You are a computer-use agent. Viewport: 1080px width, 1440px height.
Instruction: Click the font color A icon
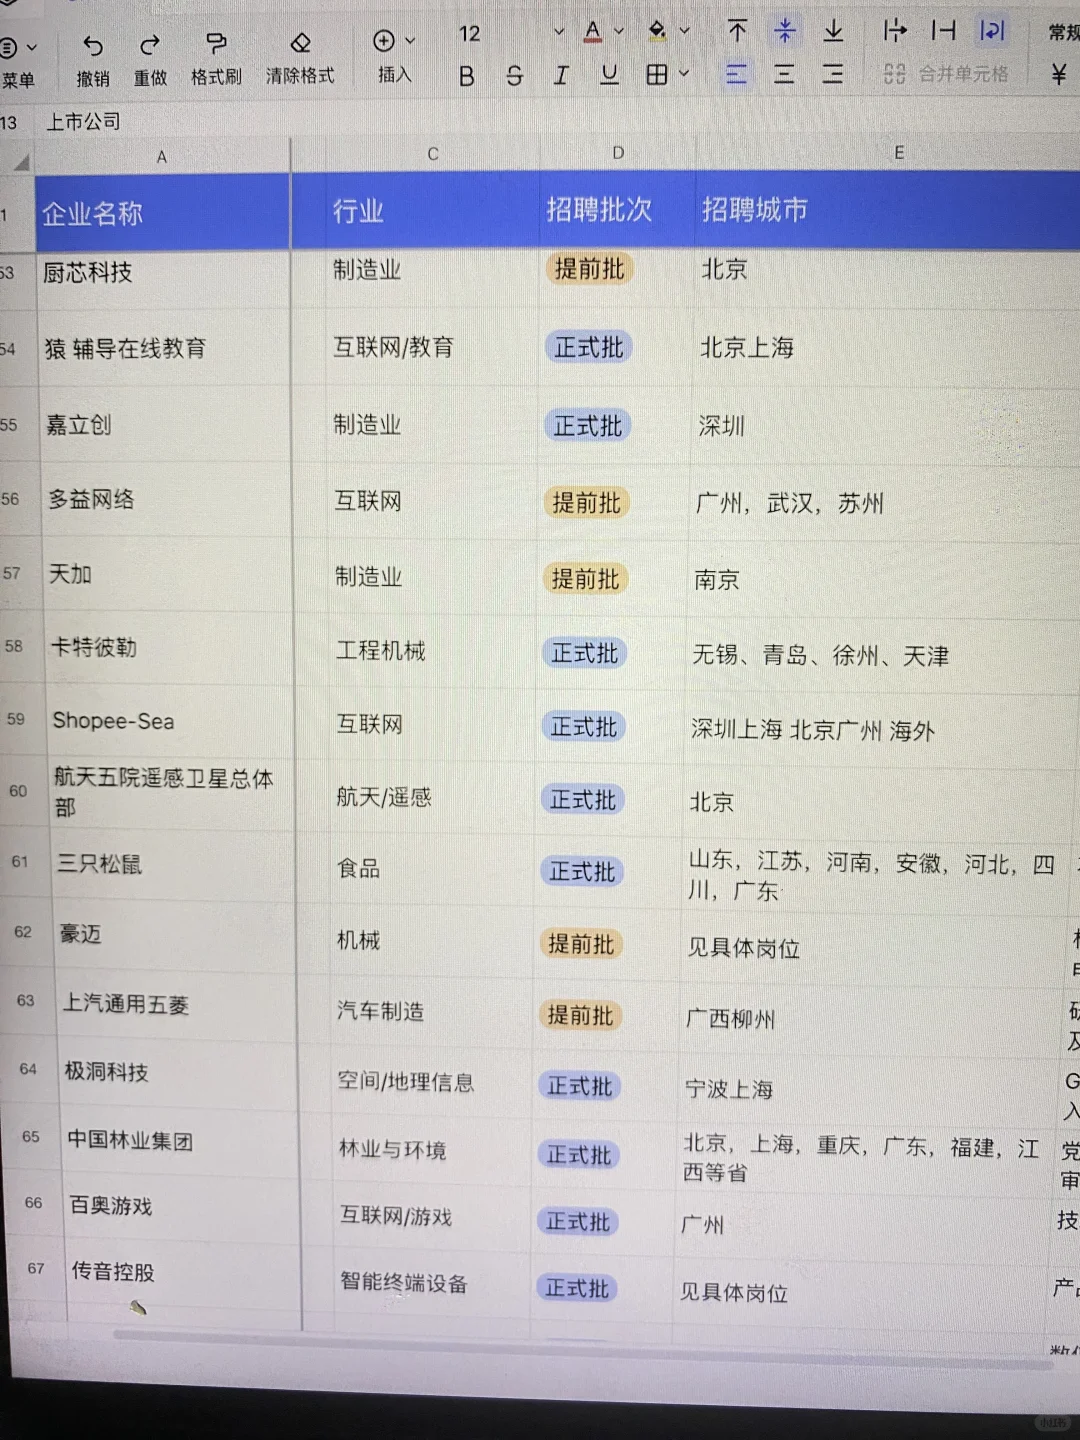593,32
